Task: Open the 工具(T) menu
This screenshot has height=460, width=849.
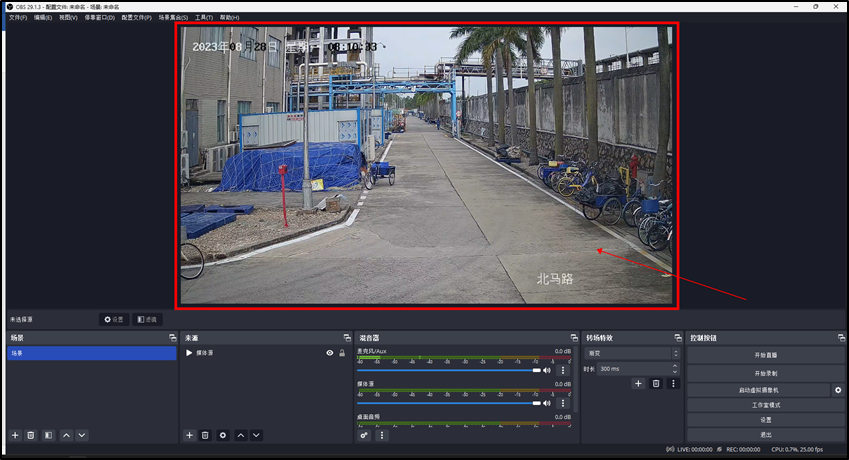Action: (x=203, y=17)
